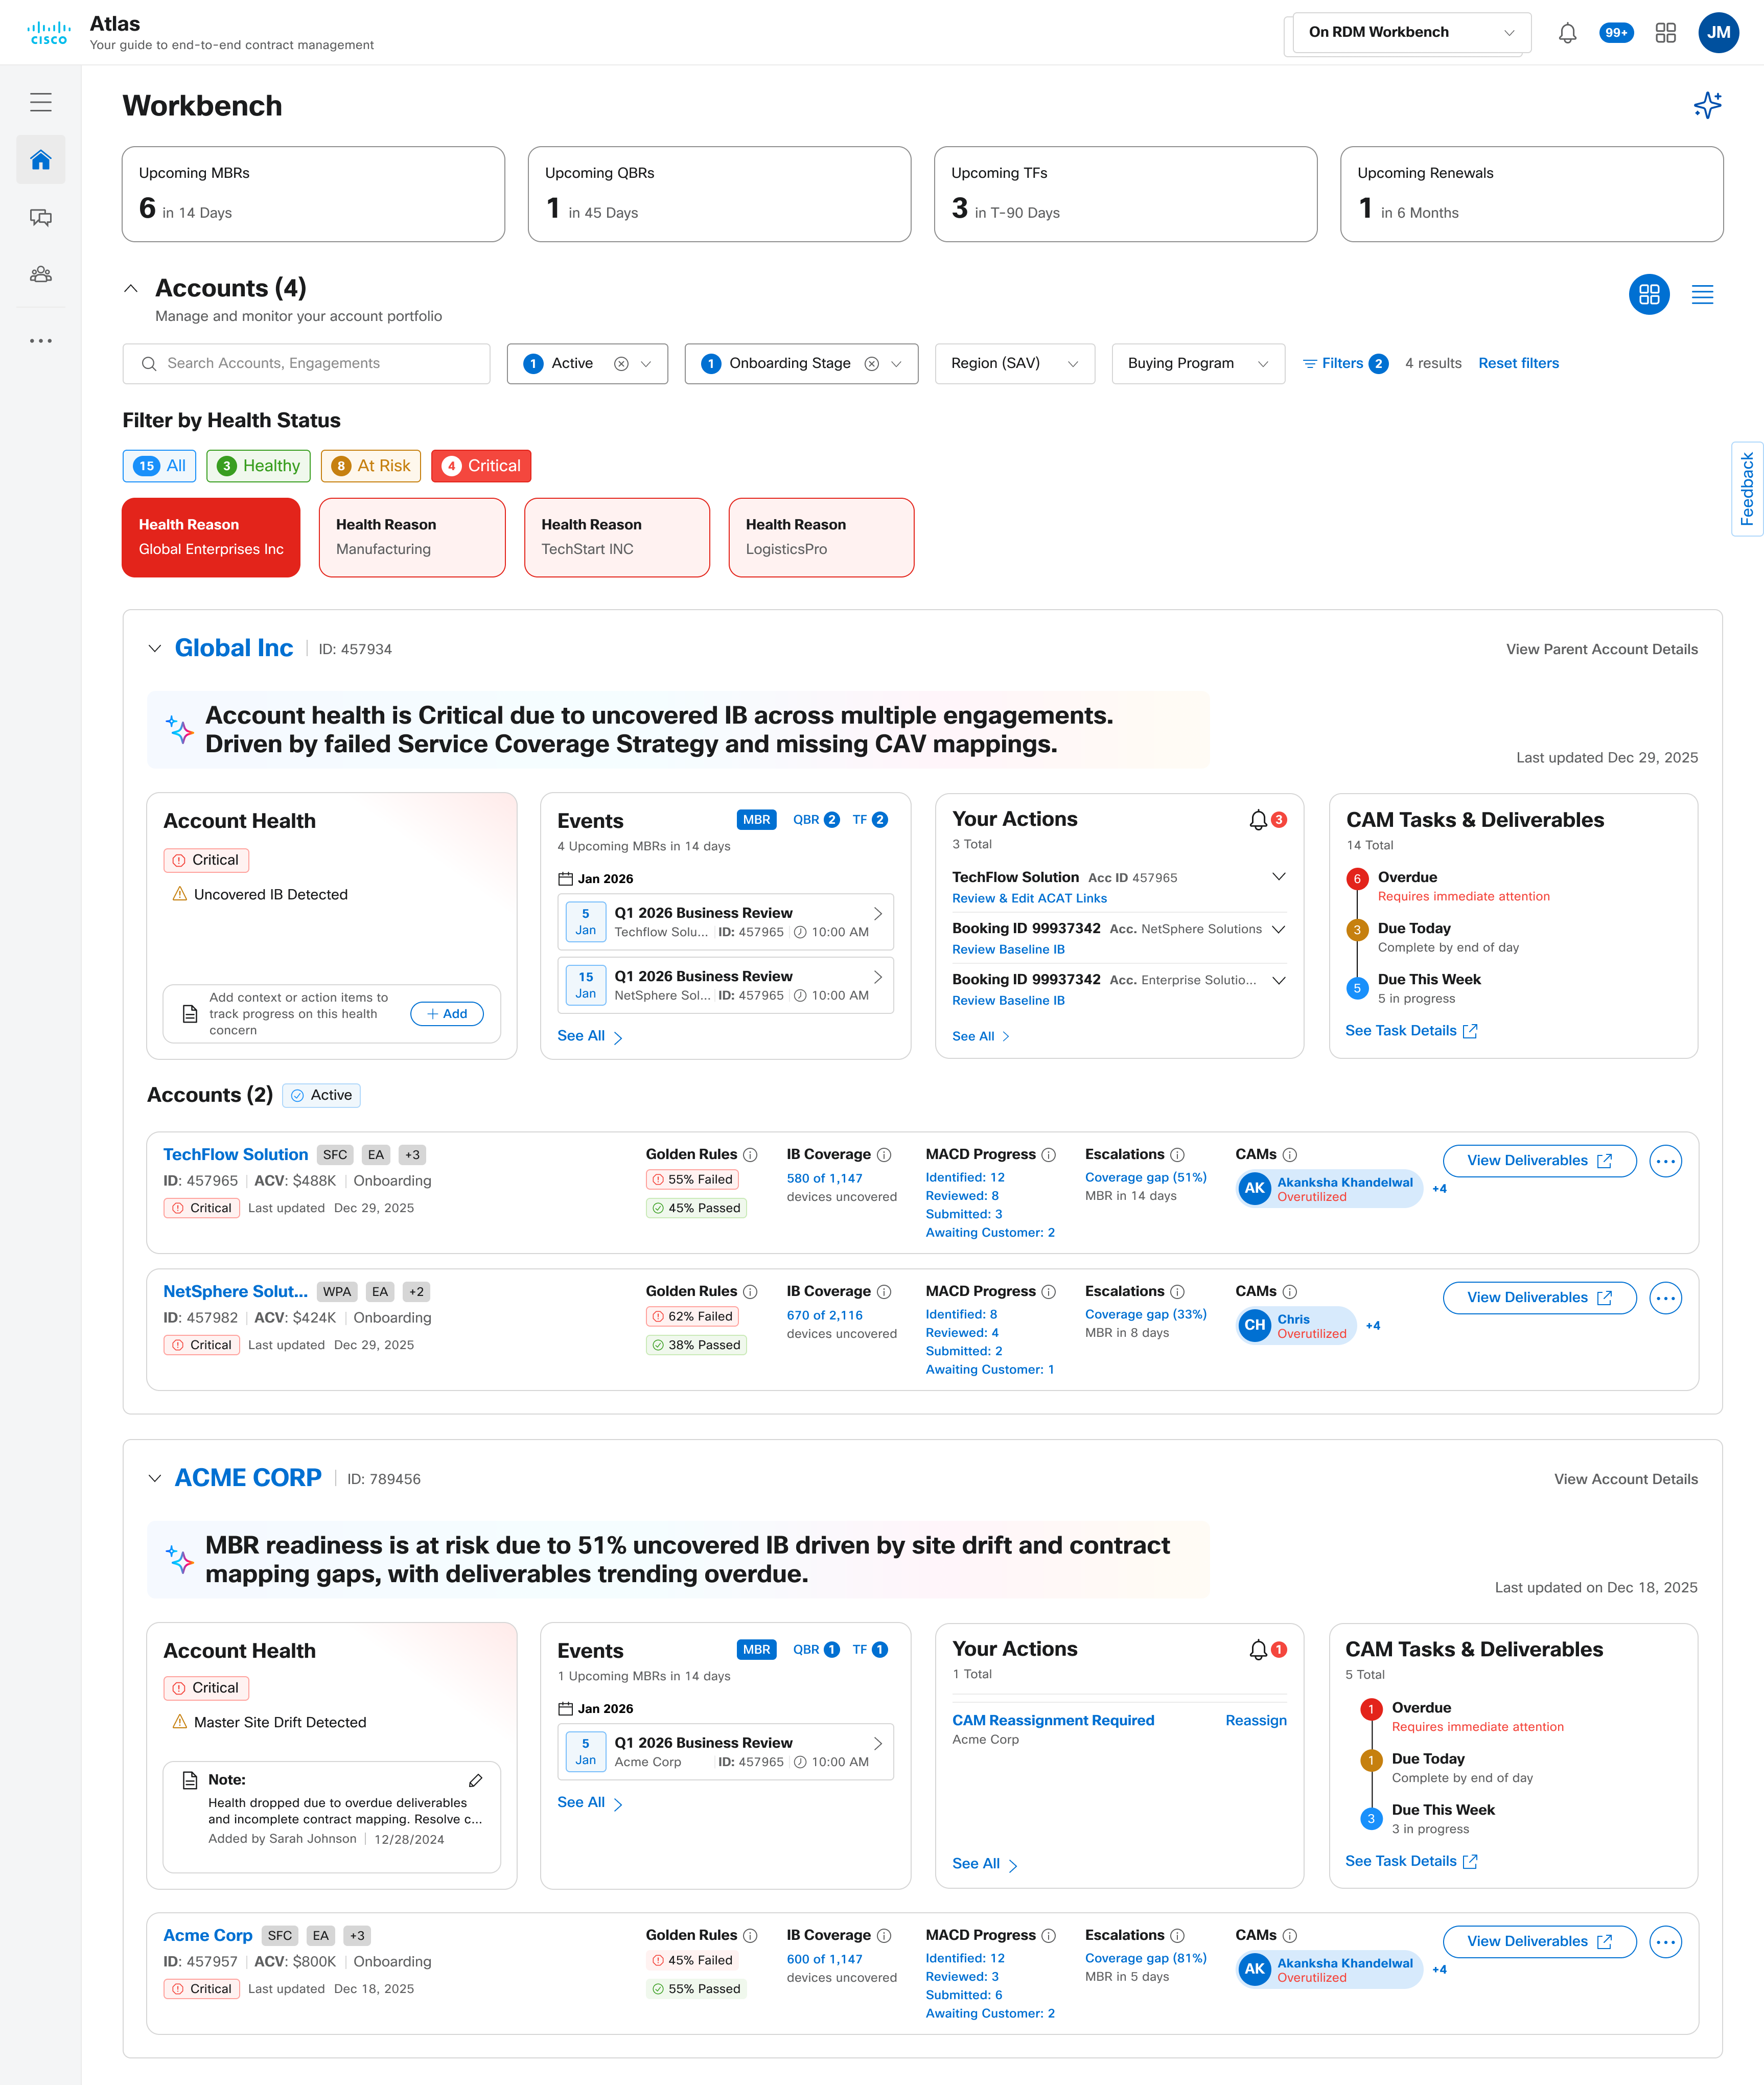
Task: Open JM user profile avatar
Action: pyautogui.click(x=1719, y=33)
